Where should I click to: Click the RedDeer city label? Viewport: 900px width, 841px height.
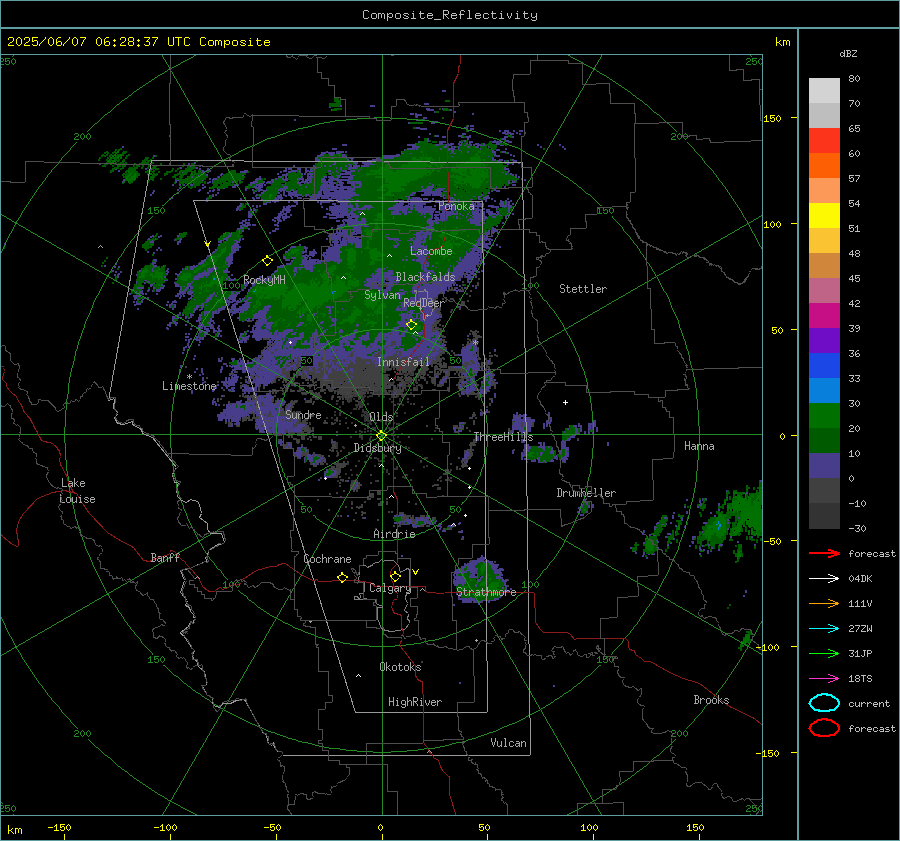tap(423, 303)
